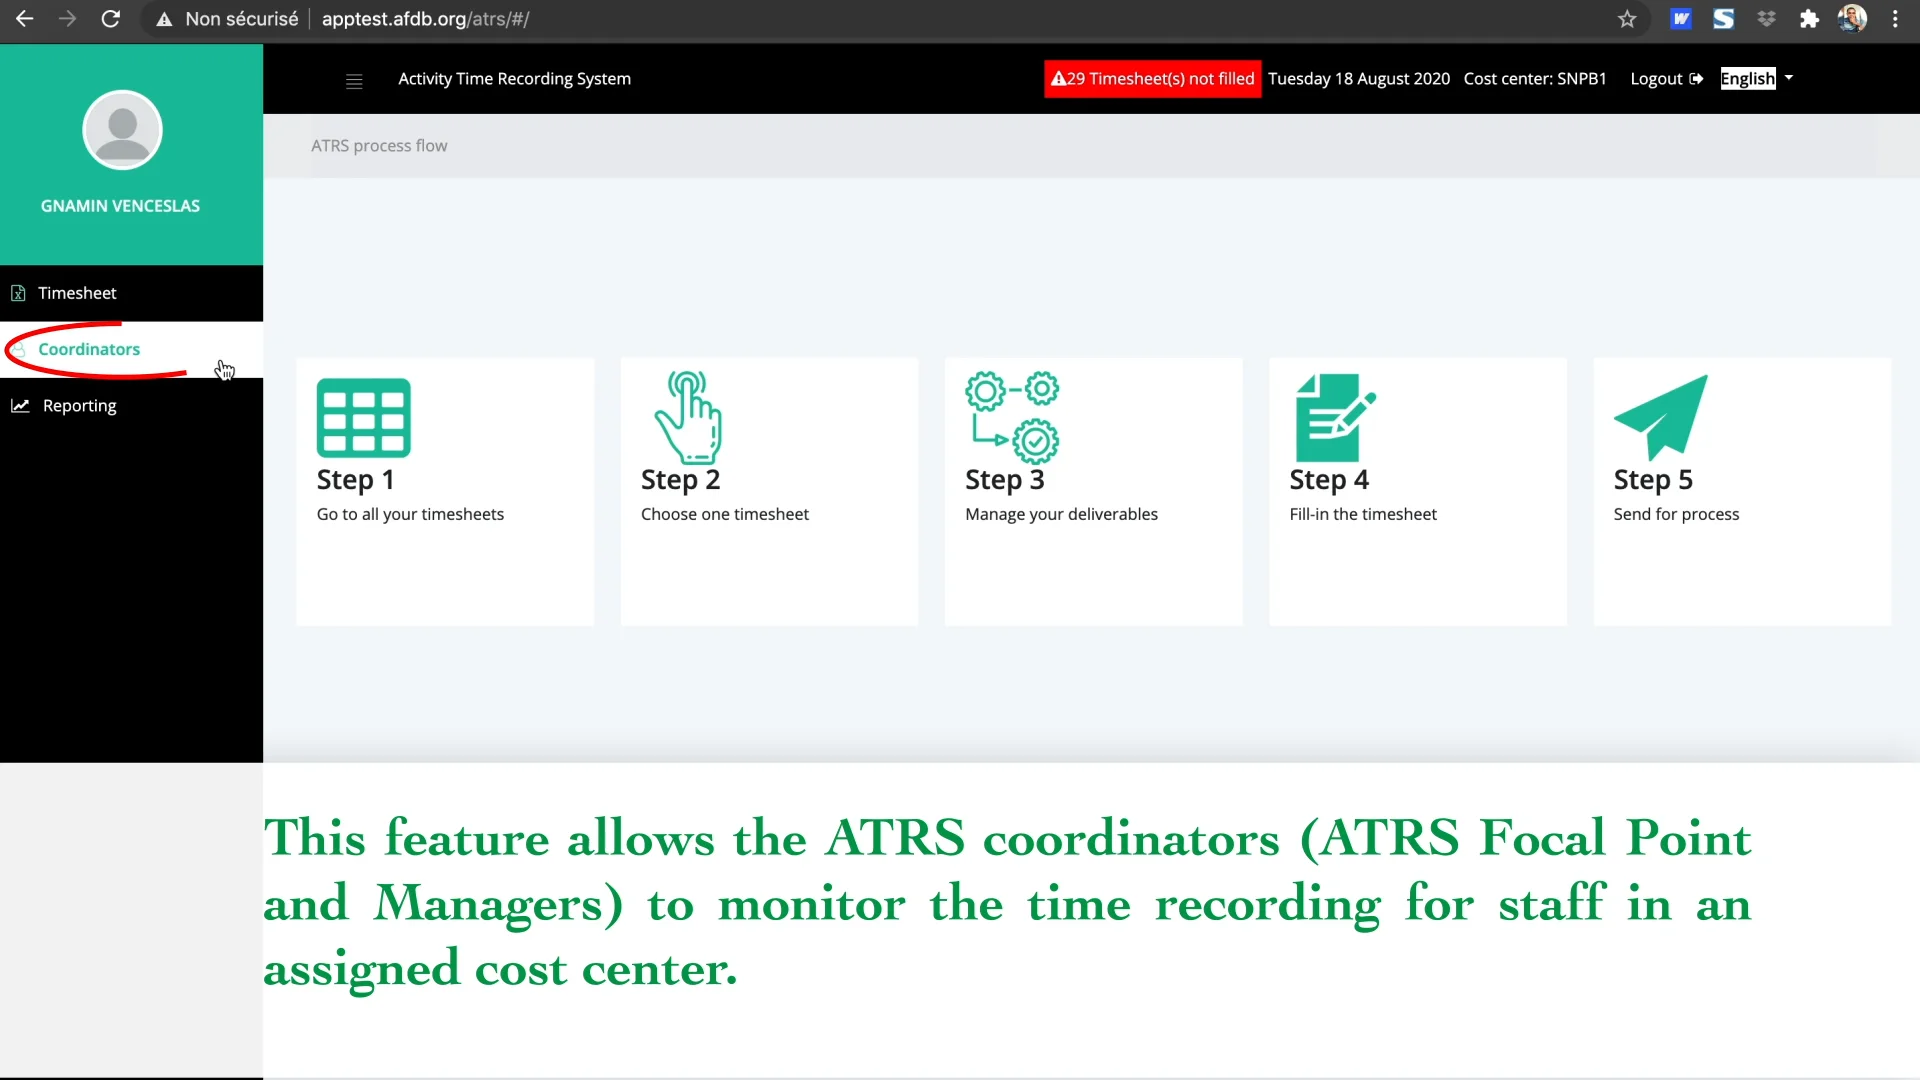Click the hamburger menu icon
1920x1080 pixels.
tap(354, 81)
